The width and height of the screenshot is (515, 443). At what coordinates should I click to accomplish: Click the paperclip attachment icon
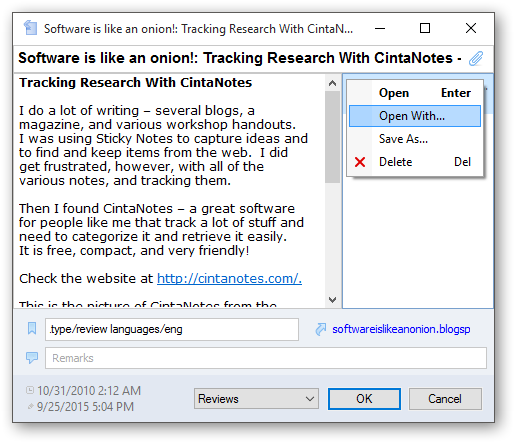[476, 58]
